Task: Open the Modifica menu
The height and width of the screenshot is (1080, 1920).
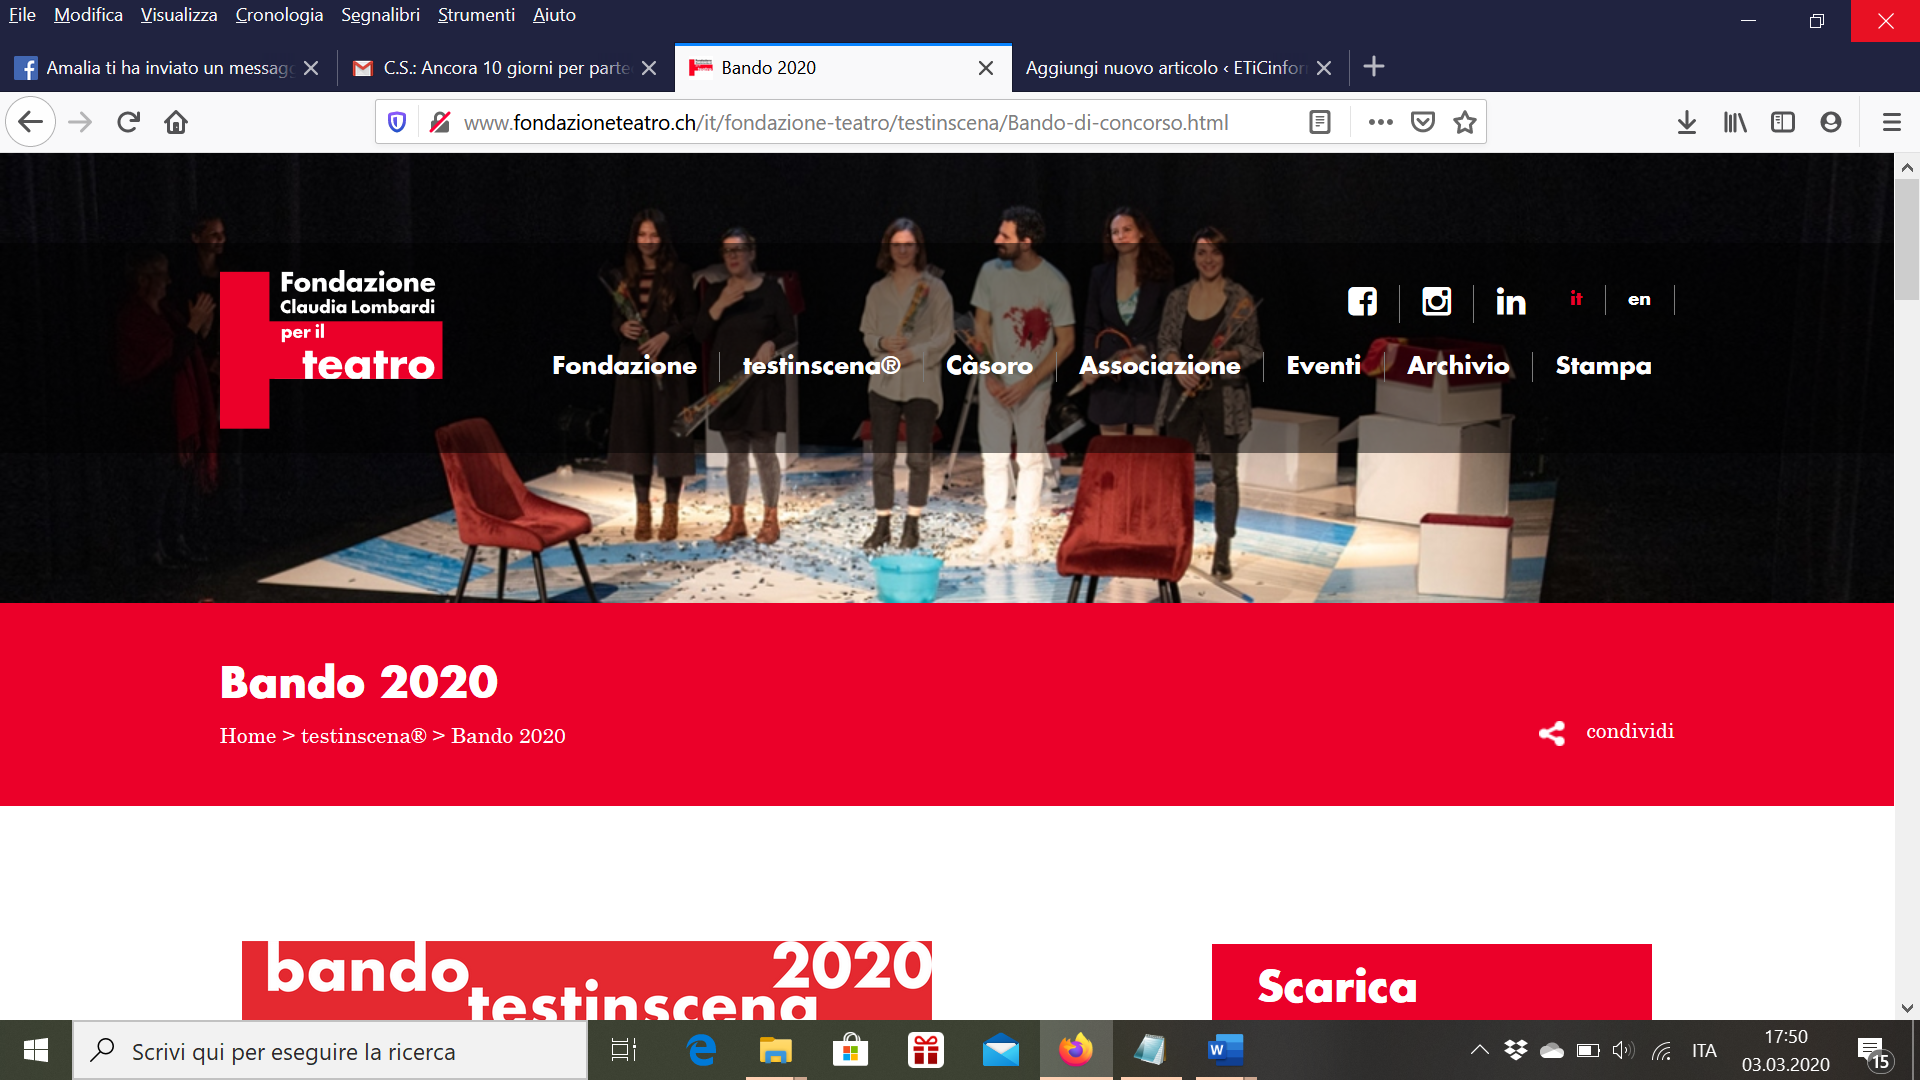Action: pos(88,15)
